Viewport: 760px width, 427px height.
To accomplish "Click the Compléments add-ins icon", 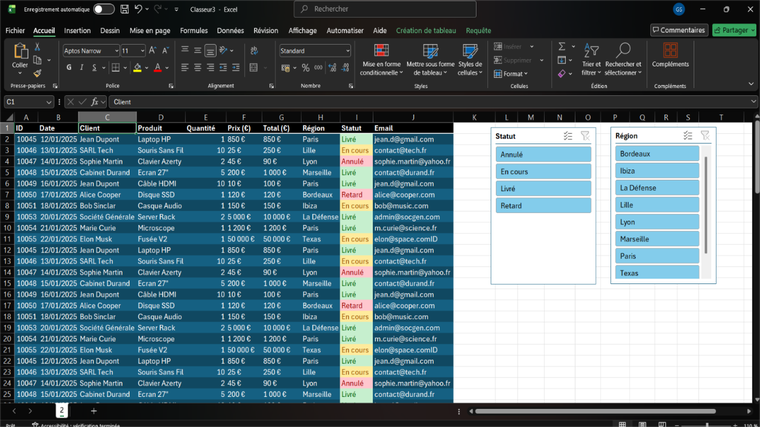I will [669, 56].
